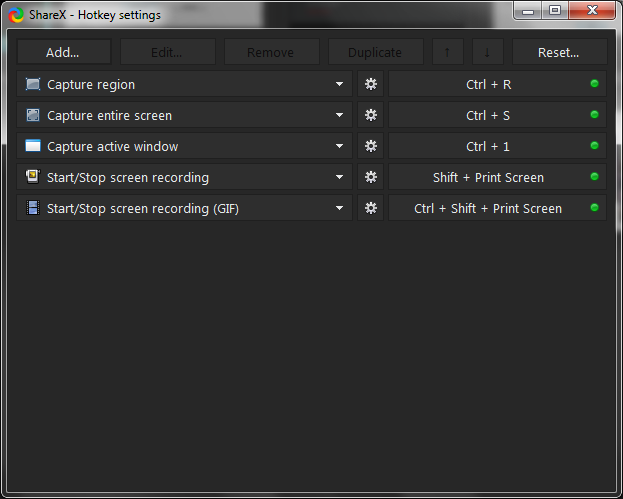Click gear icon beside Capture active window
Image resolution: width=623 pixels, height=499 pixels.
coord(370,146)
